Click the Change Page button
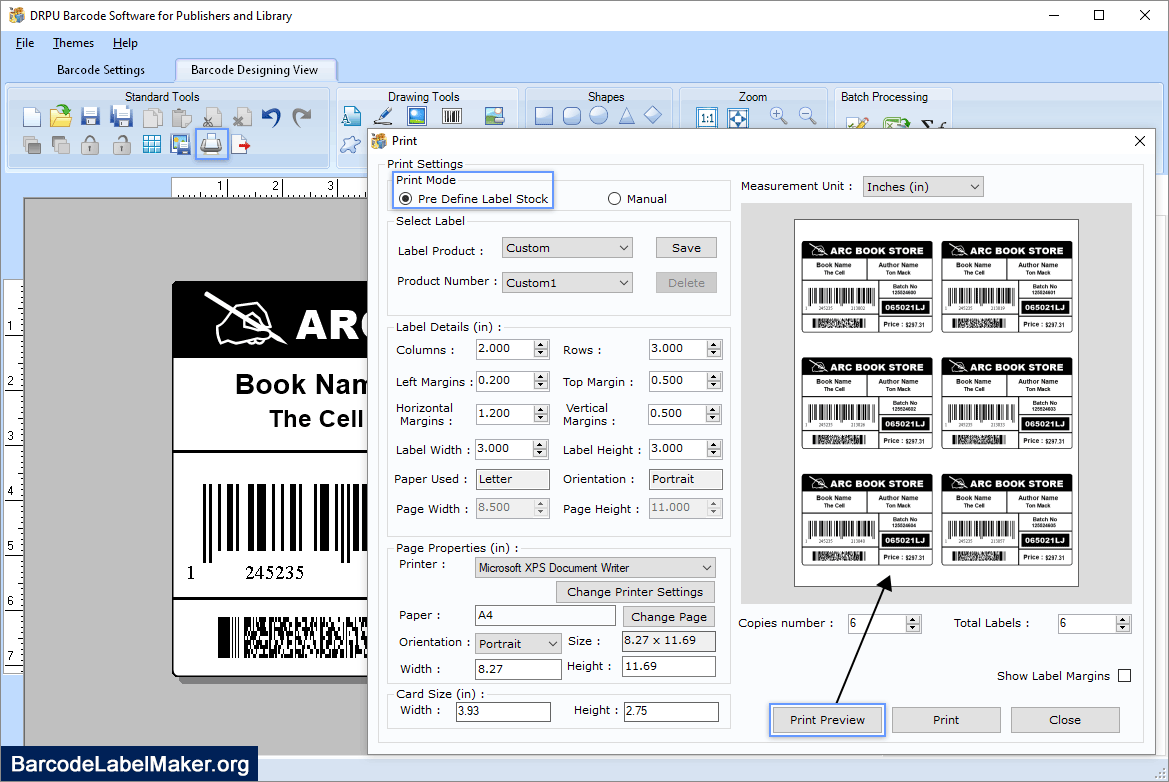Viewport: 1169px width, 782px height. (669, 617)
